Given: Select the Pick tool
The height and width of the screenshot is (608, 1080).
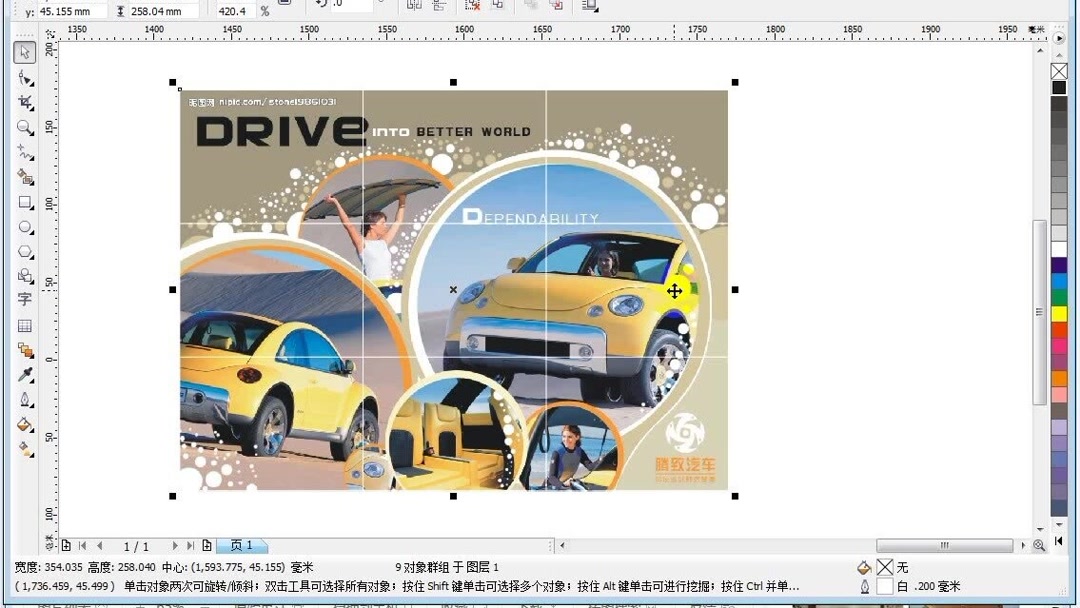Looking at the screenshot, I should (x=24, y=52).
